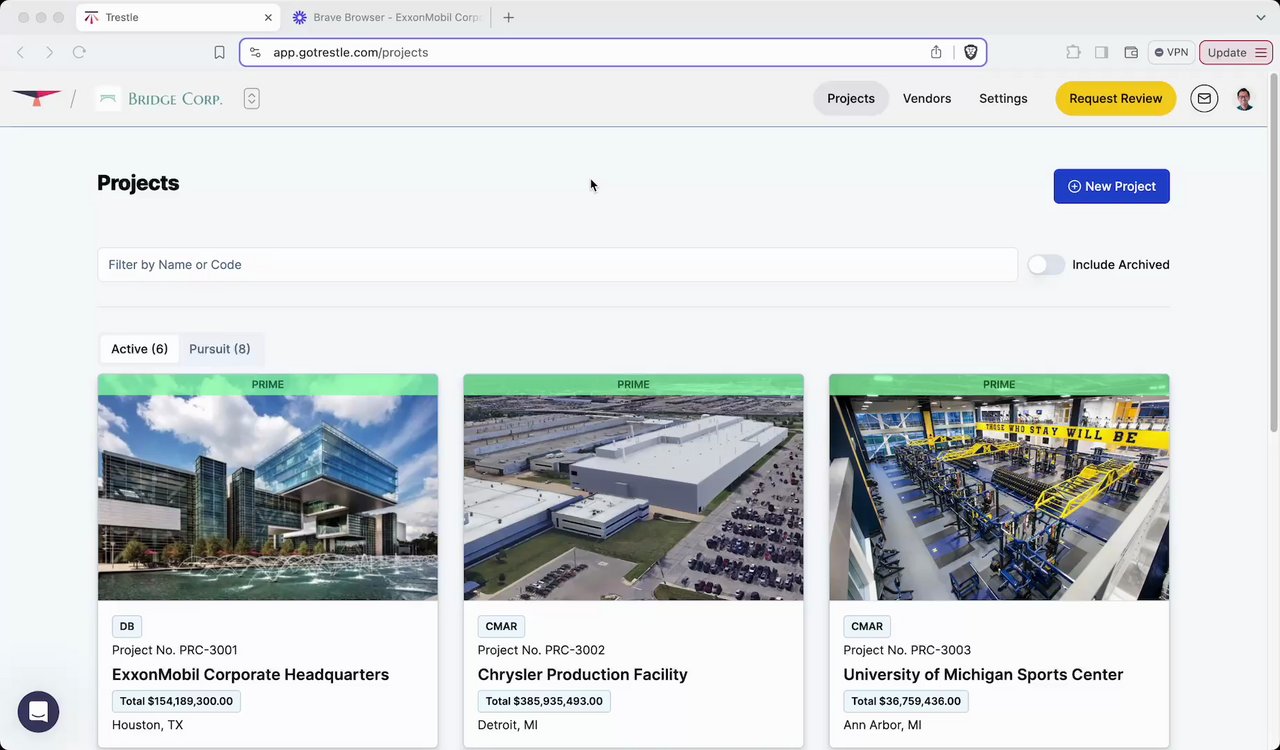Open the browser extensions puzzle icon
Viewport: 1280px width, 750px height.
click(1073, 52)
